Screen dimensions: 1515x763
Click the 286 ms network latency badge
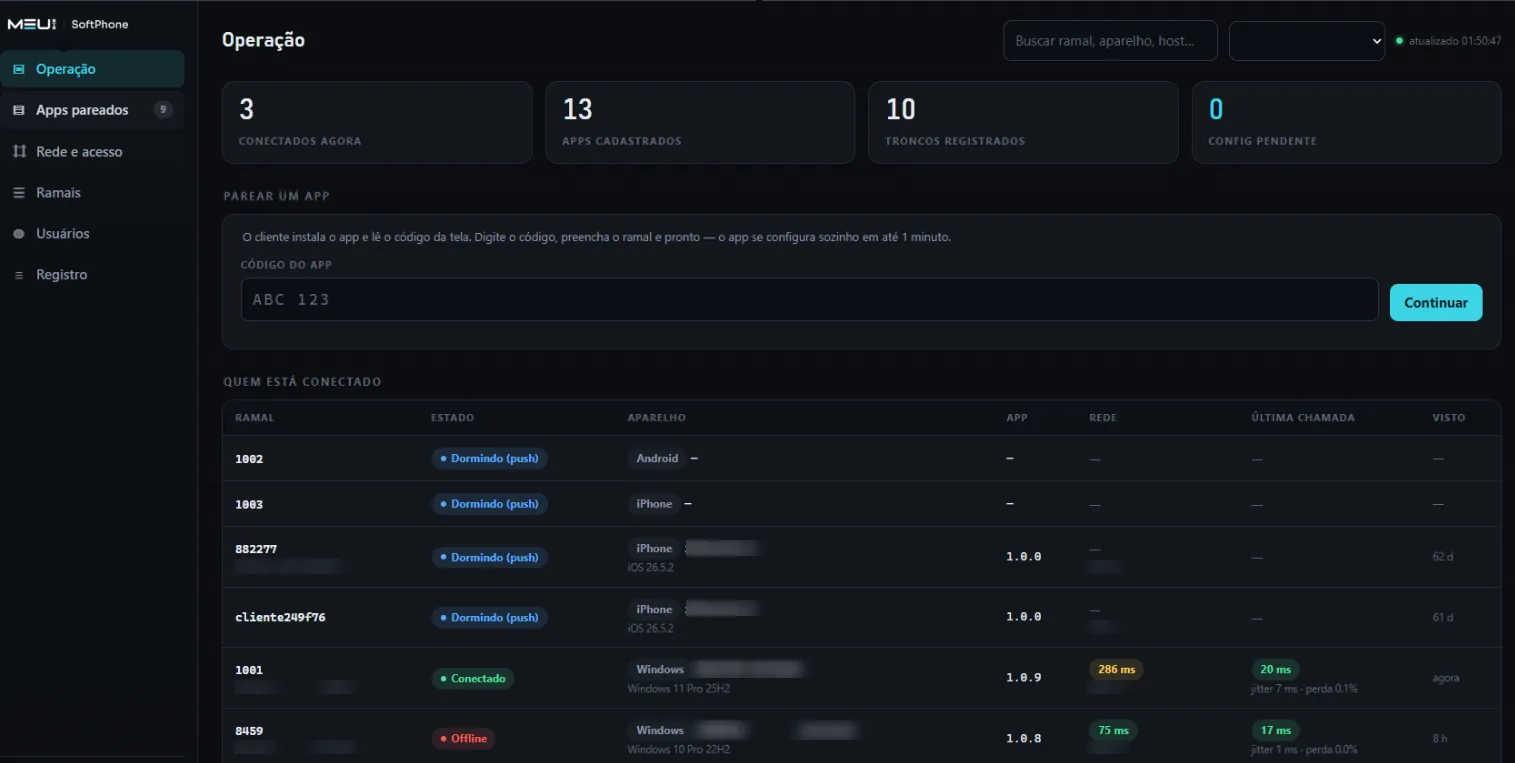point(1116,670)
